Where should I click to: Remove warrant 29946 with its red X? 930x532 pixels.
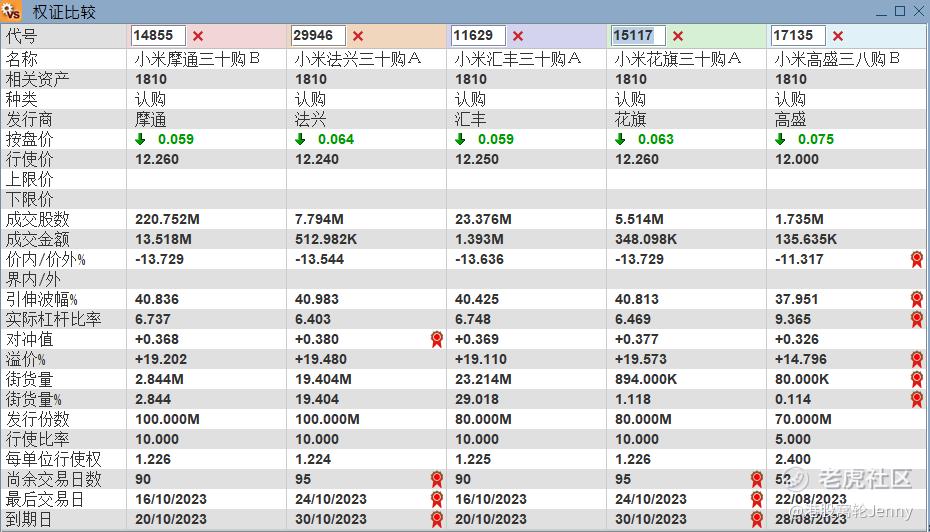click(358, 36)
